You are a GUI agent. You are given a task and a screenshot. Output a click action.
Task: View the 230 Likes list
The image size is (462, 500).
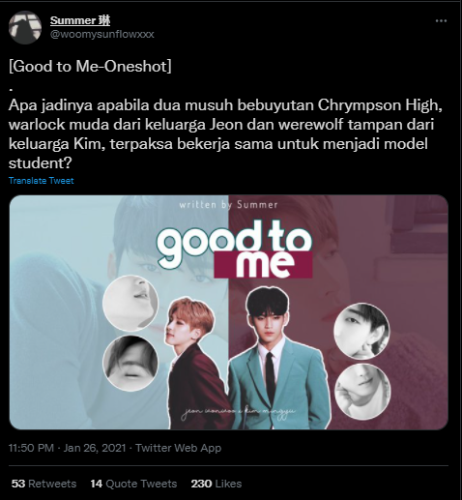[216, 484]
